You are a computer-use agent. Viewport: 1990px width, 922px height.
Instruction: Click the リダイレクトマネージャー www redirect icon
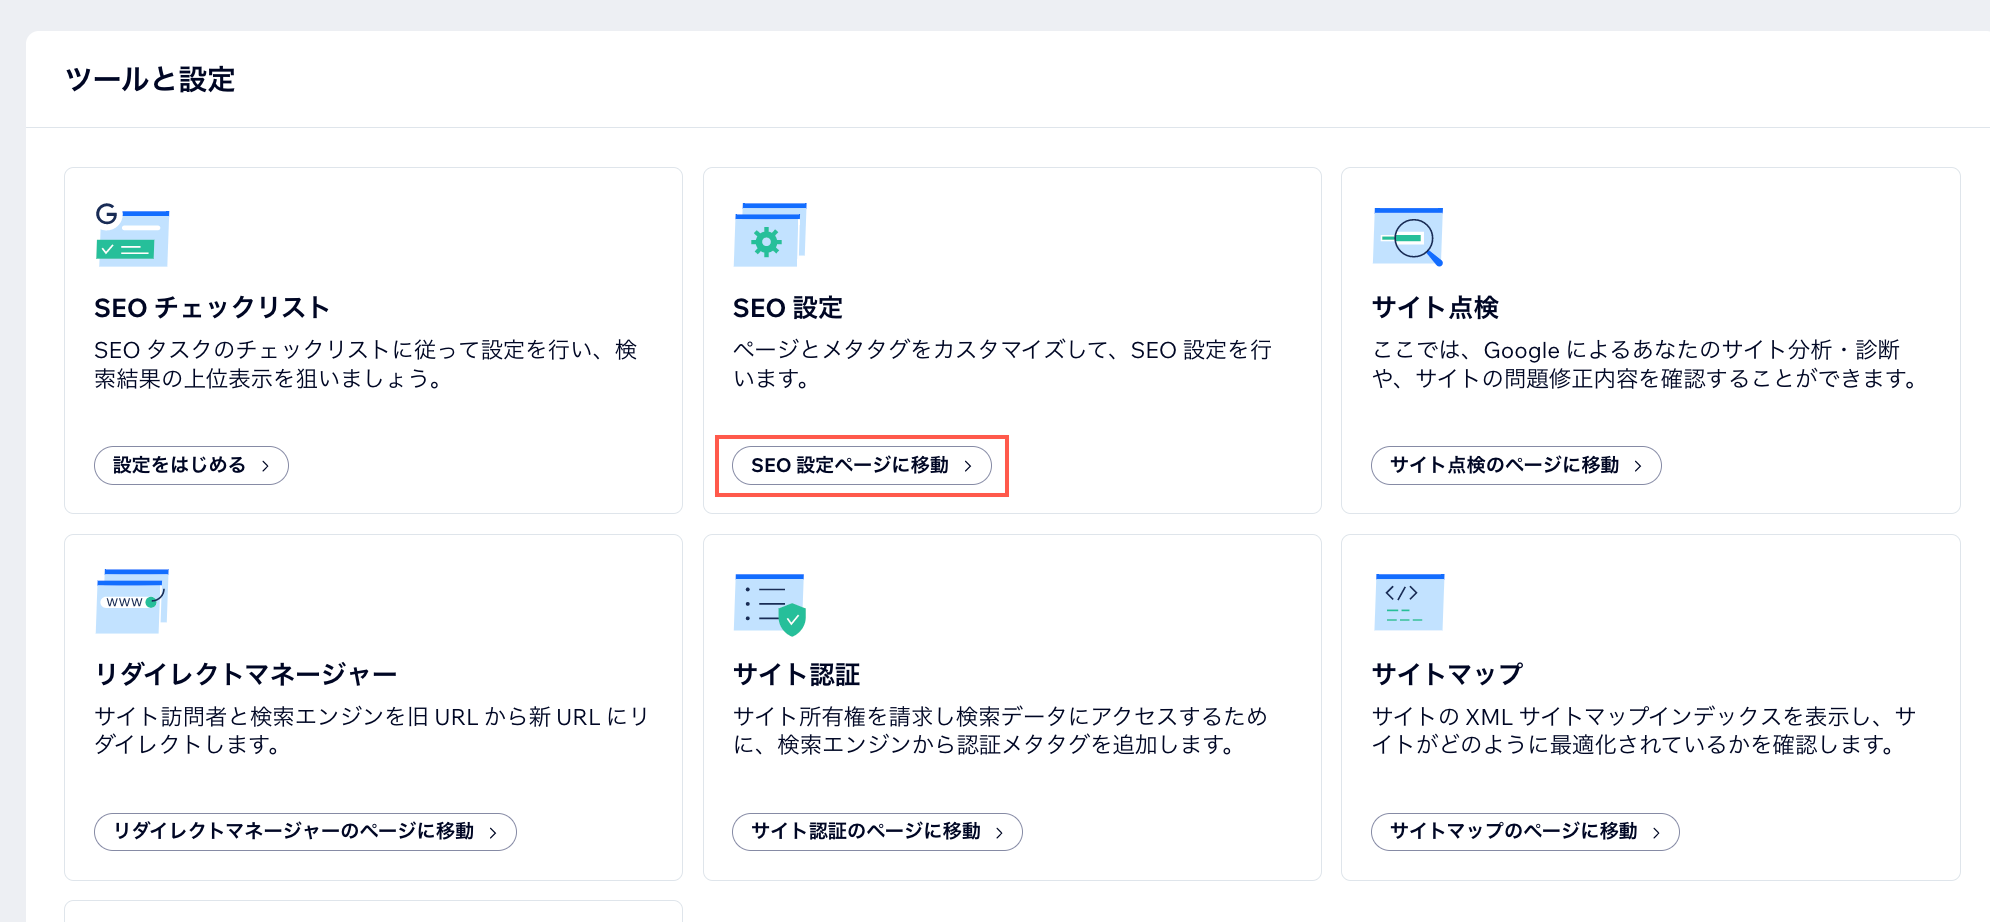130,600
